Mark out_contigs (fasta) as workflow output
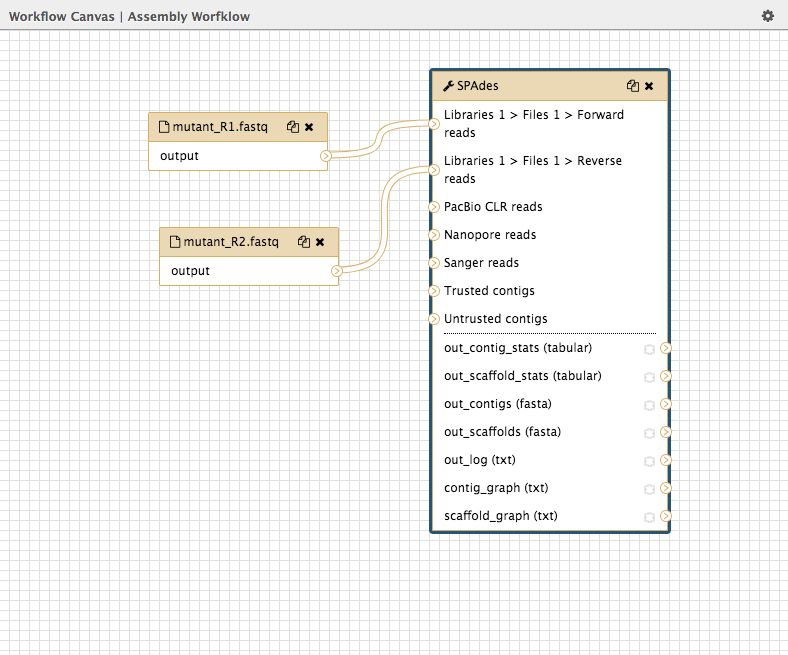 pos(649,405)
